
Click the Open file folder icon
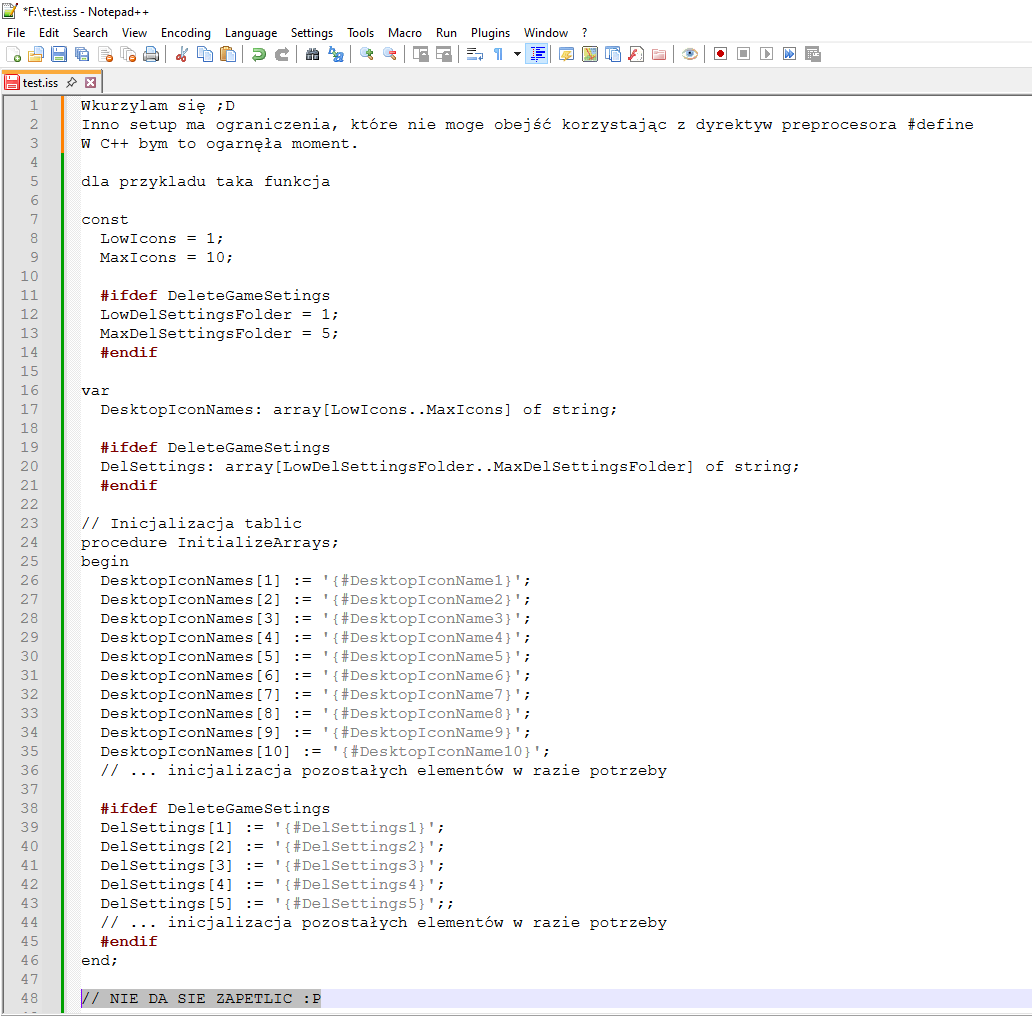[36, 54]
